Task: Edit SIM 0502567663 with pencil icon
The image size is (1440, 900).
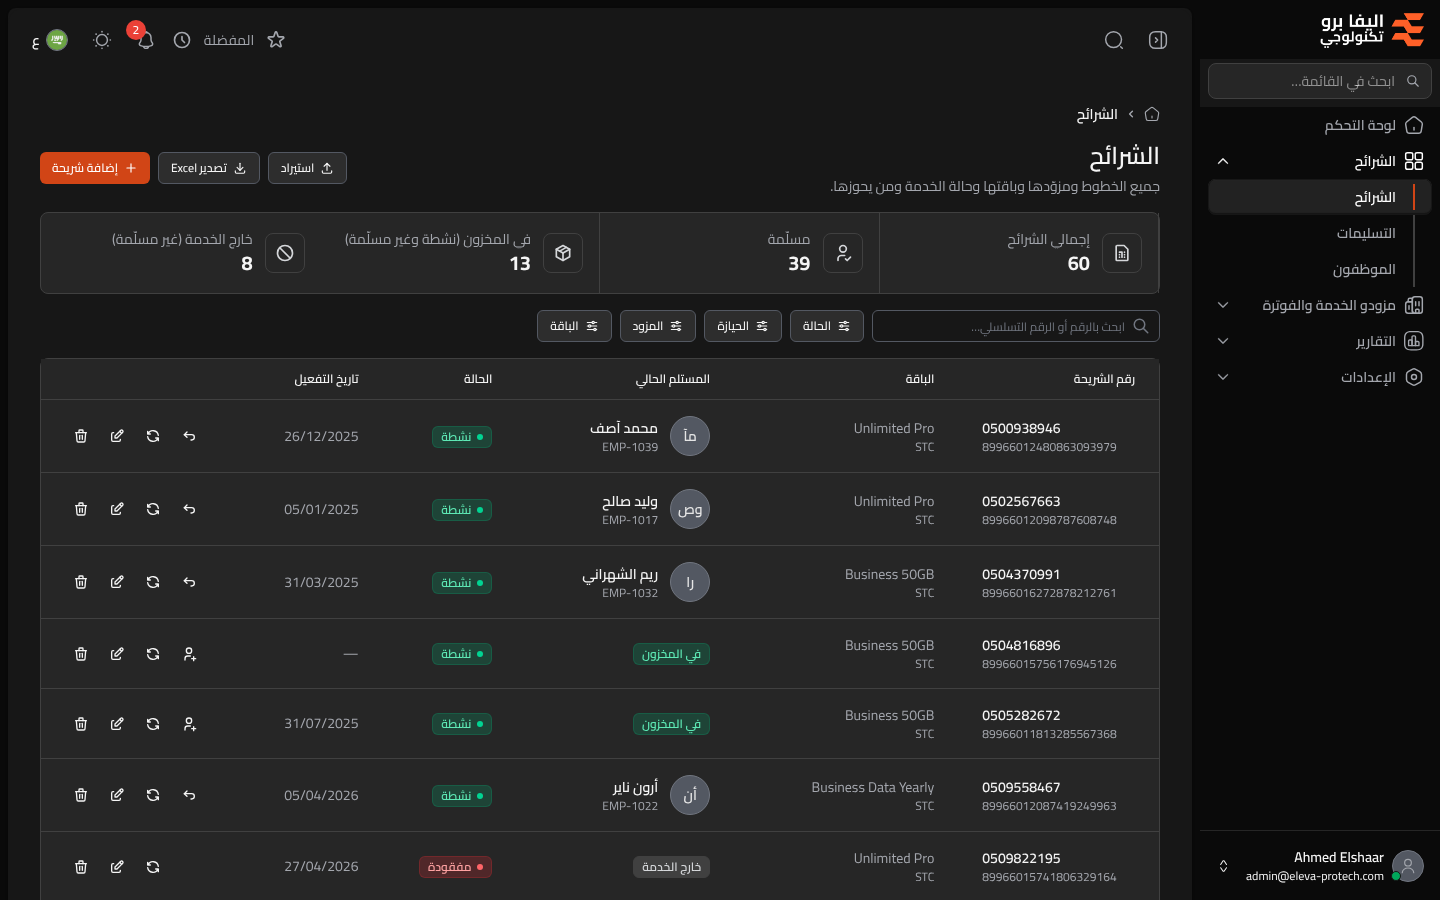Action: 117,509
